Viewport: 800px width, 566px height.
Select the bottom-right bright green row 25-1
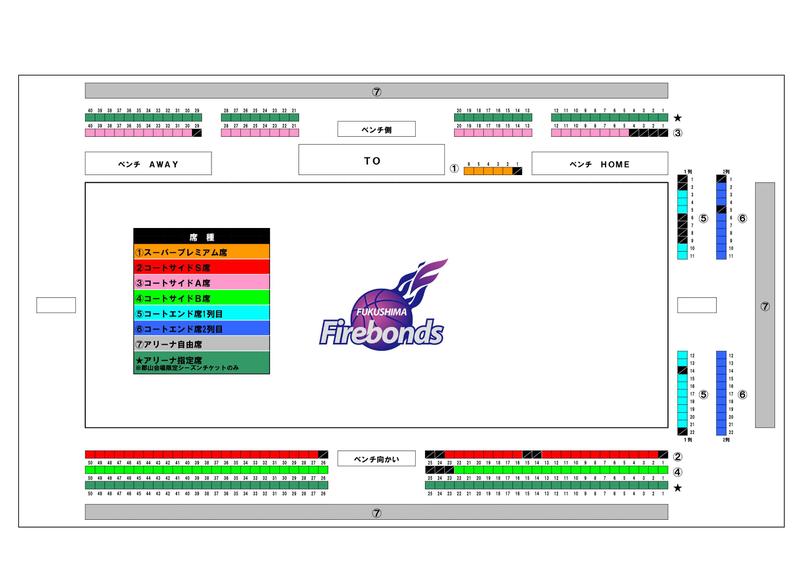click(x=546, y=470)
